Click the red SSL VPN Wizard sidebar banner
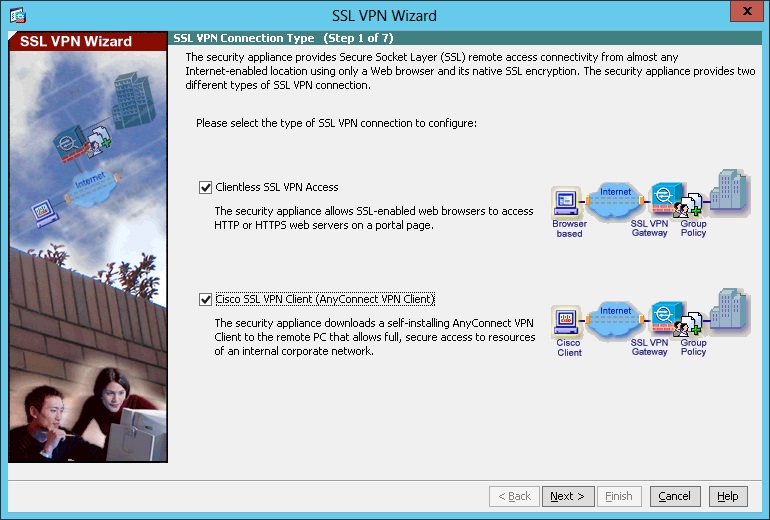The height and width of the screenshot is (520, 770). 88,41
